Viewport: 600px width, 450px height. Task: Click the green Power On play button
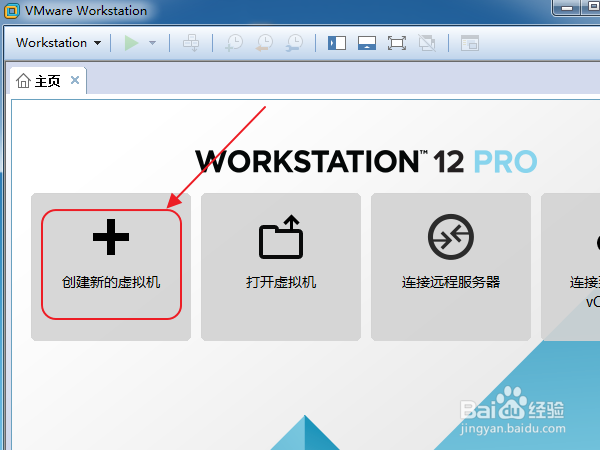131,43
